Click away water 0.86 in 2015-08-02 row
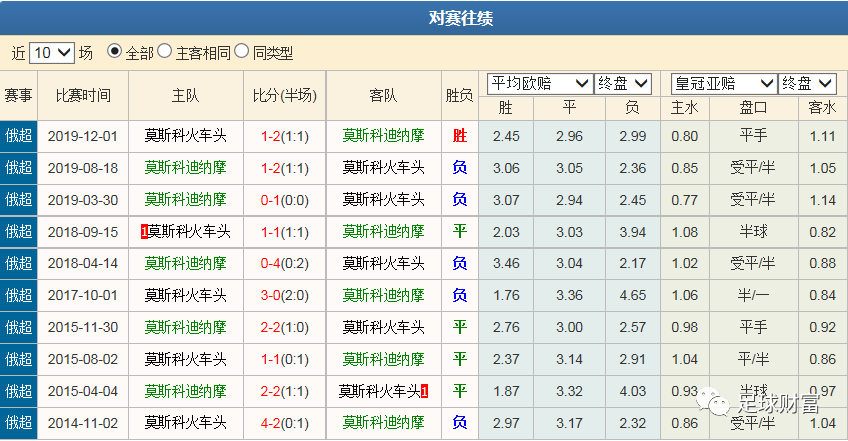This screenshot has height=441, width=848. tap(823, 360)
